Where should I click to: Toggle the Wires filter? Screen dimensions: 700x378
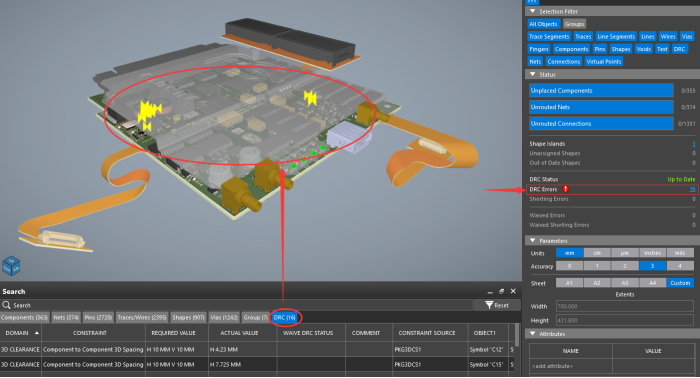click(x=668, y=37)
